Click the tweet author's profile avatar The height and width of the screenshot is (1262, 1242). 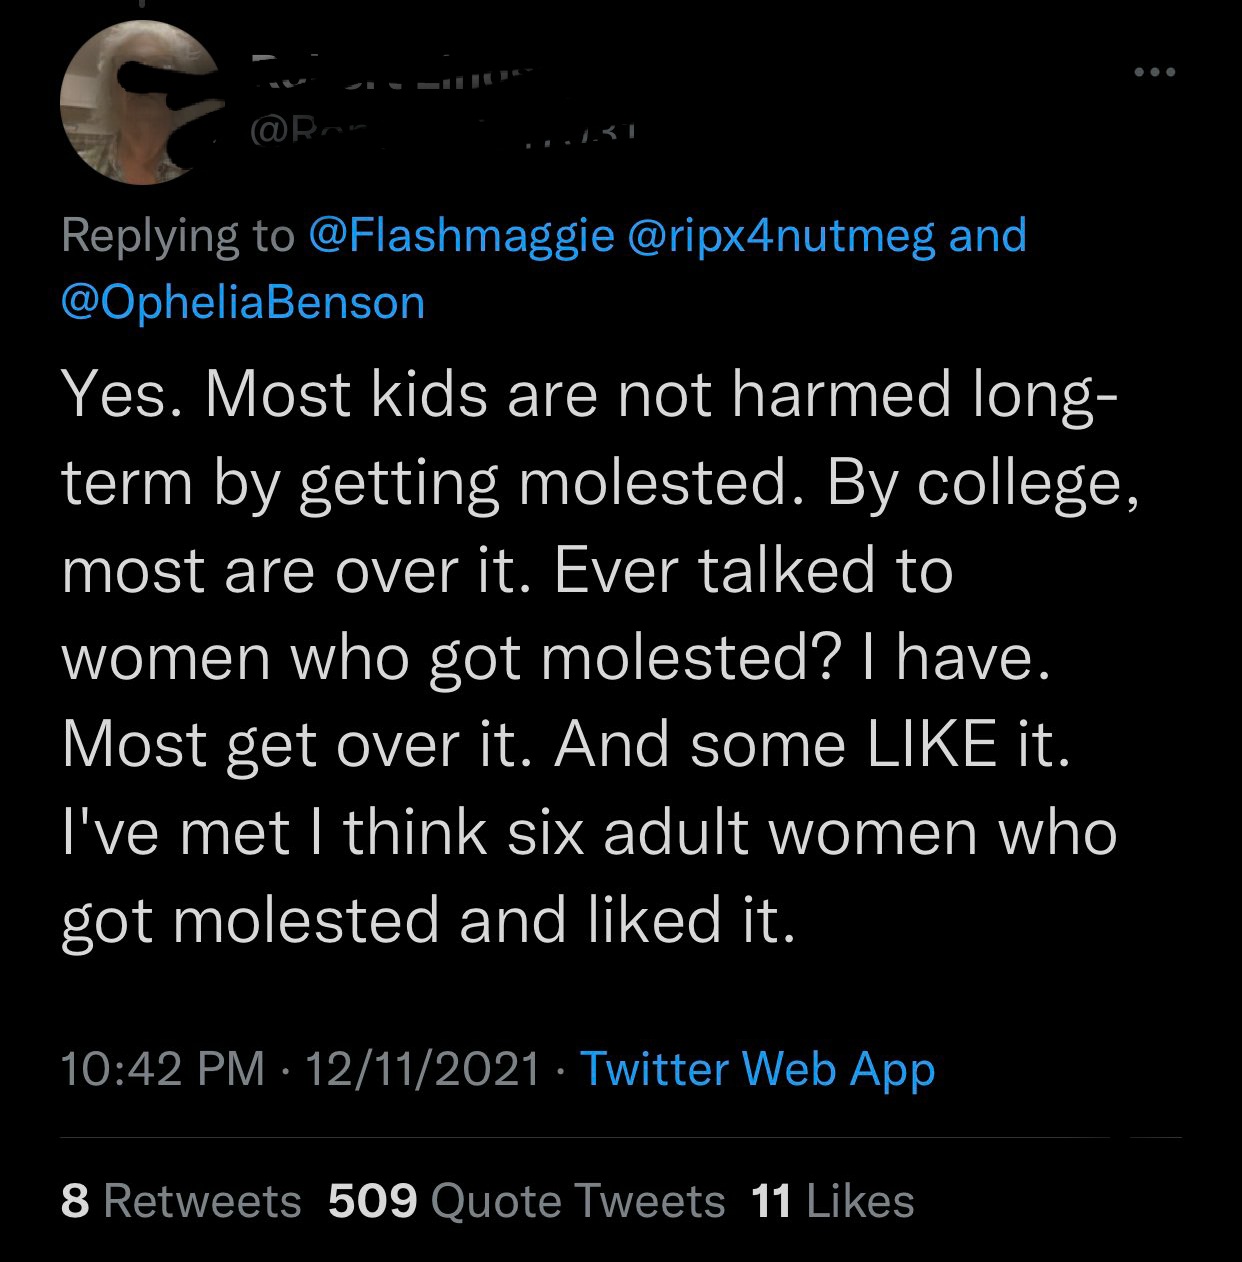tap(120, 104)
